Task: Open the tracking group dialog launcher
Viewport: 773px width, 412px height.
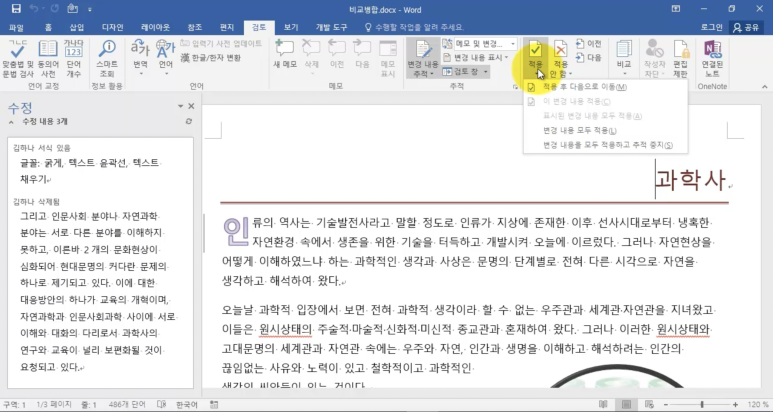Action: 516,87
